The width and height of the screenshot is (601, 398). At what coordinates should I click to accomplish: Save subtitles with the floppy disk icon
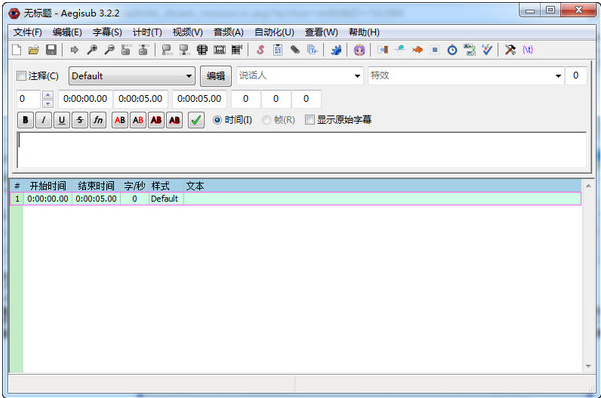coord(51,49)
